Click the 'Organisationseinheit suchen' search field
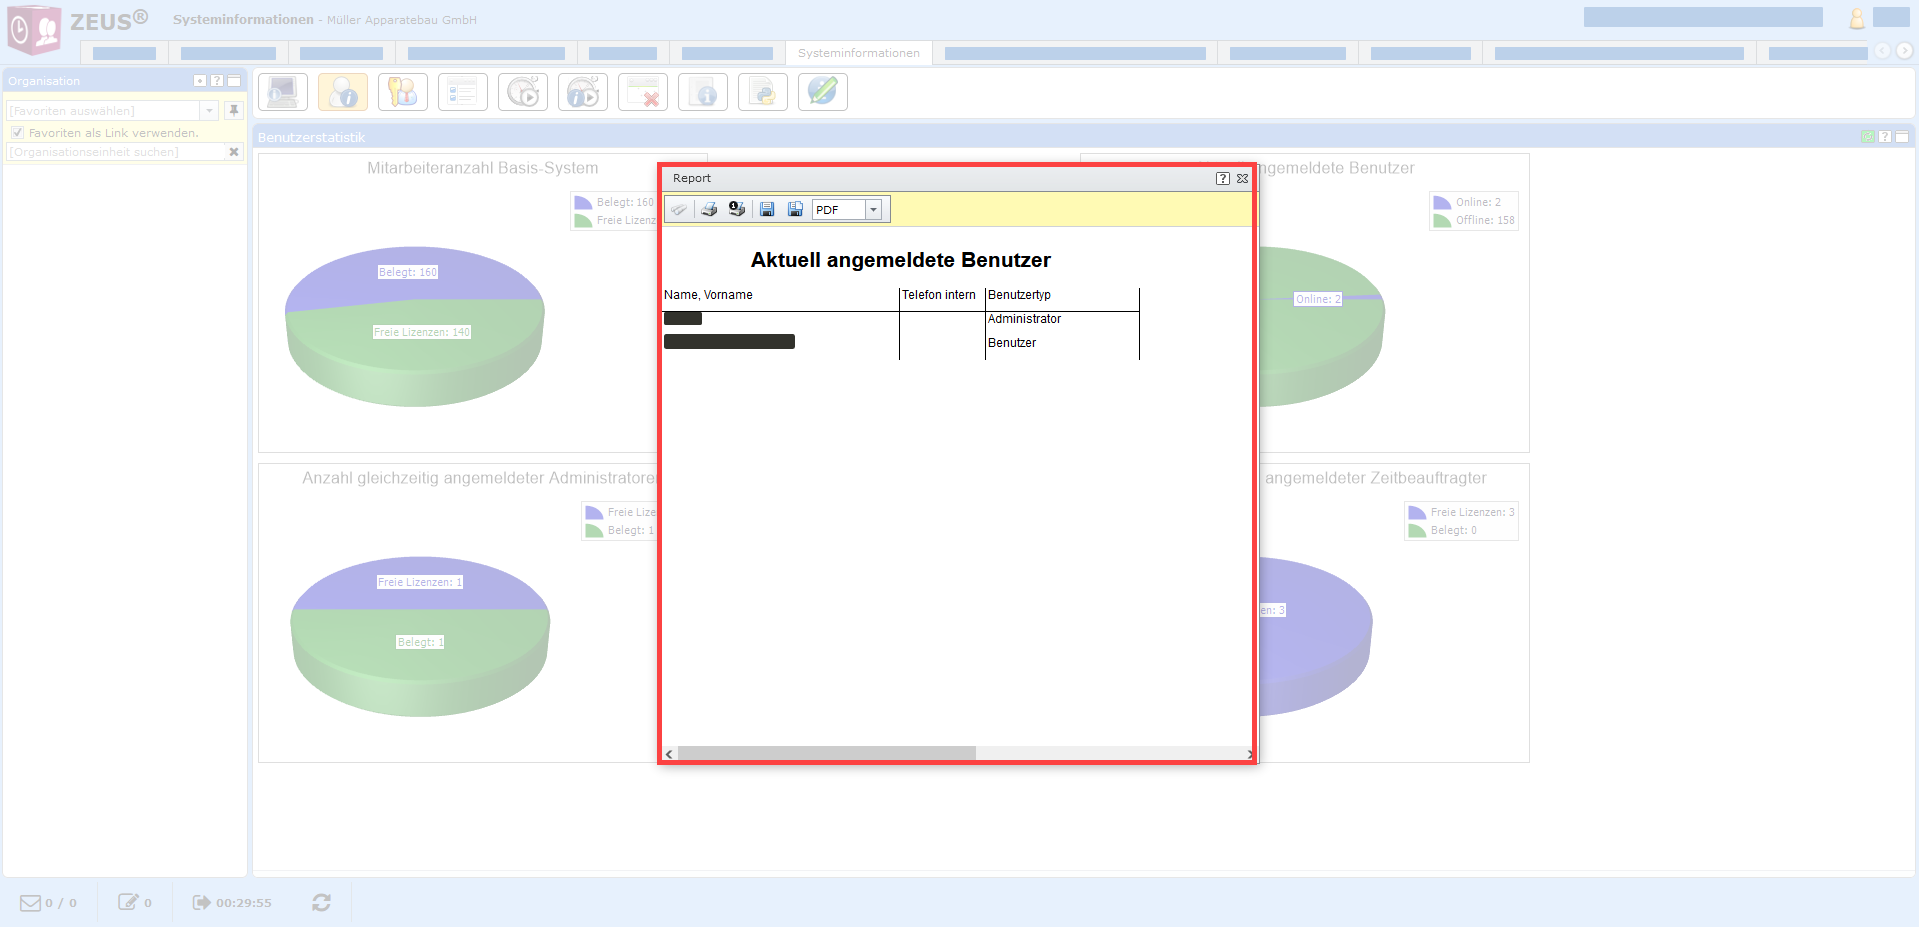 tap(115, 152)
